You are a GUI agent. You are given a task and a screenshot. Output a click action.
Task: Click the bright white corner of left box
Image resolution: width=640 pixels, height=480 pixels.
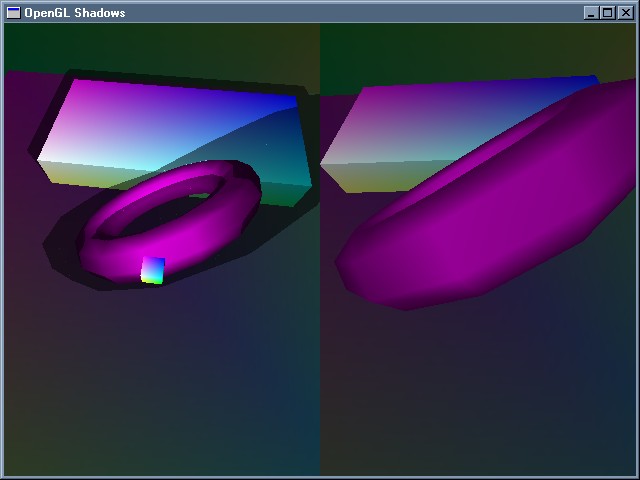tap(50, 155)
